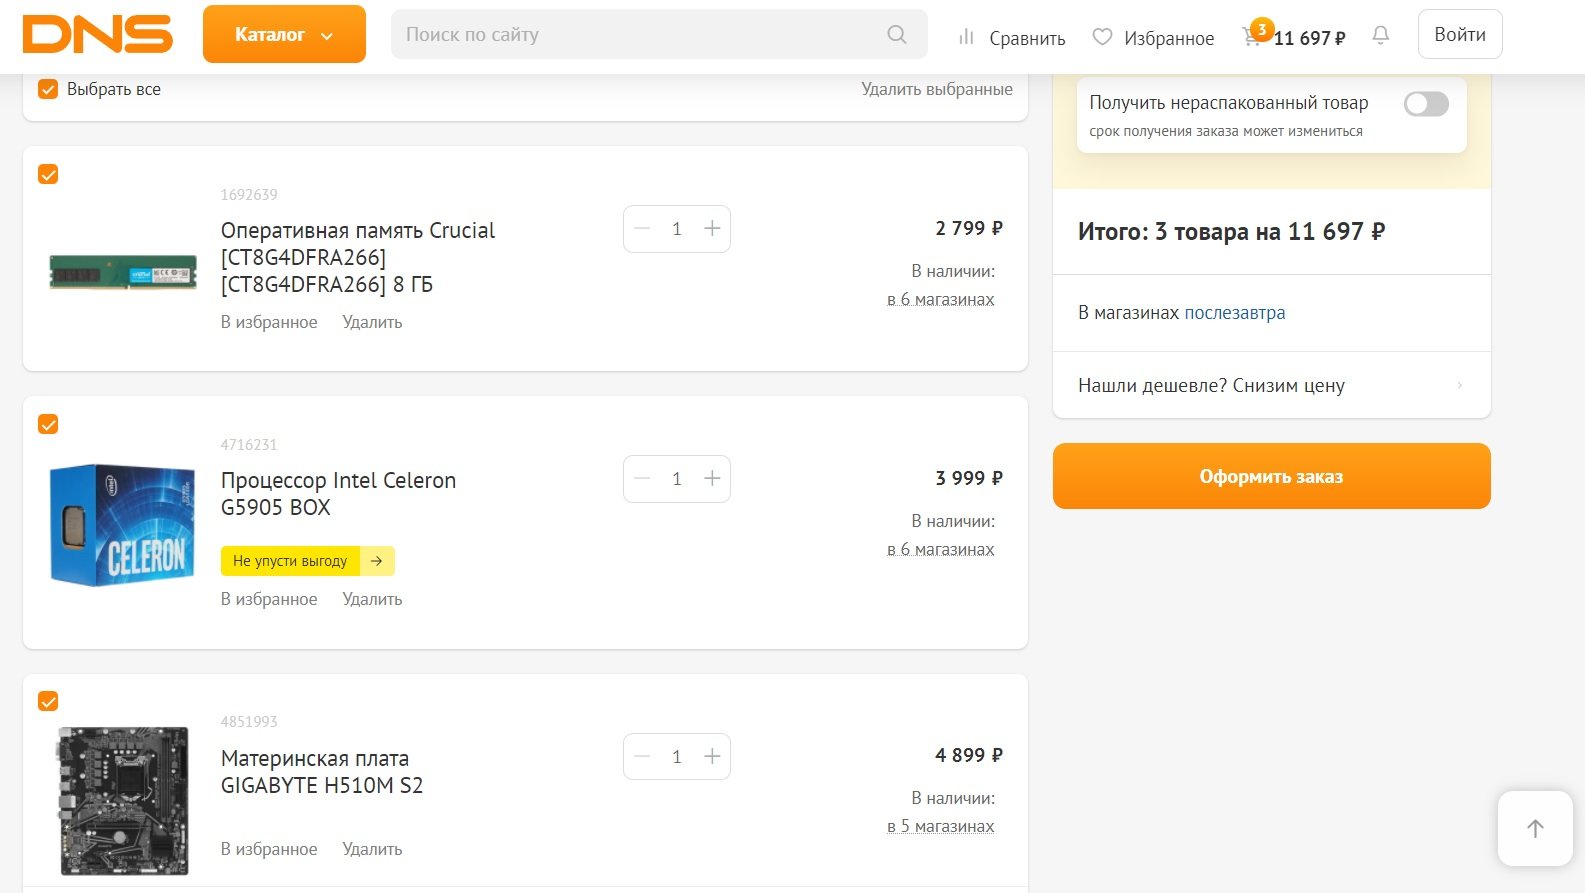
Task: Click the quantity field of GIGABYTE motherboard
Action: pos(677,757)
